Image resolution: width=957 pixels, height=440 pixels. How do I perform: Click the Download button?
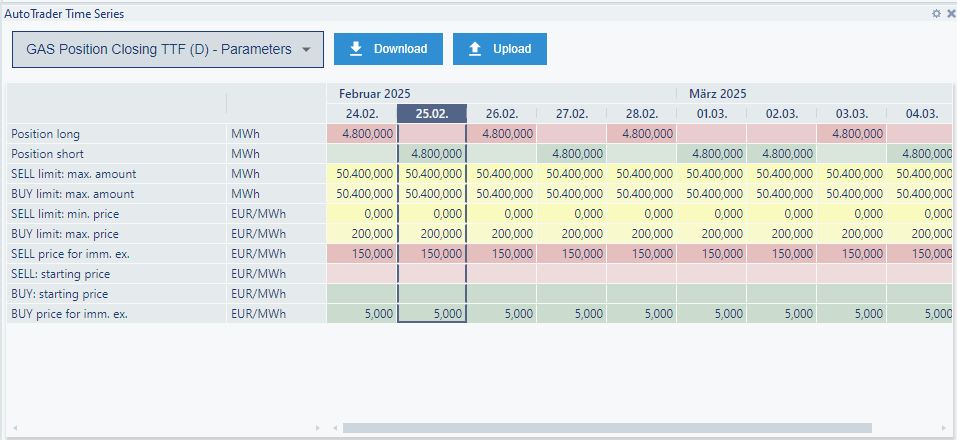[388, 49]
